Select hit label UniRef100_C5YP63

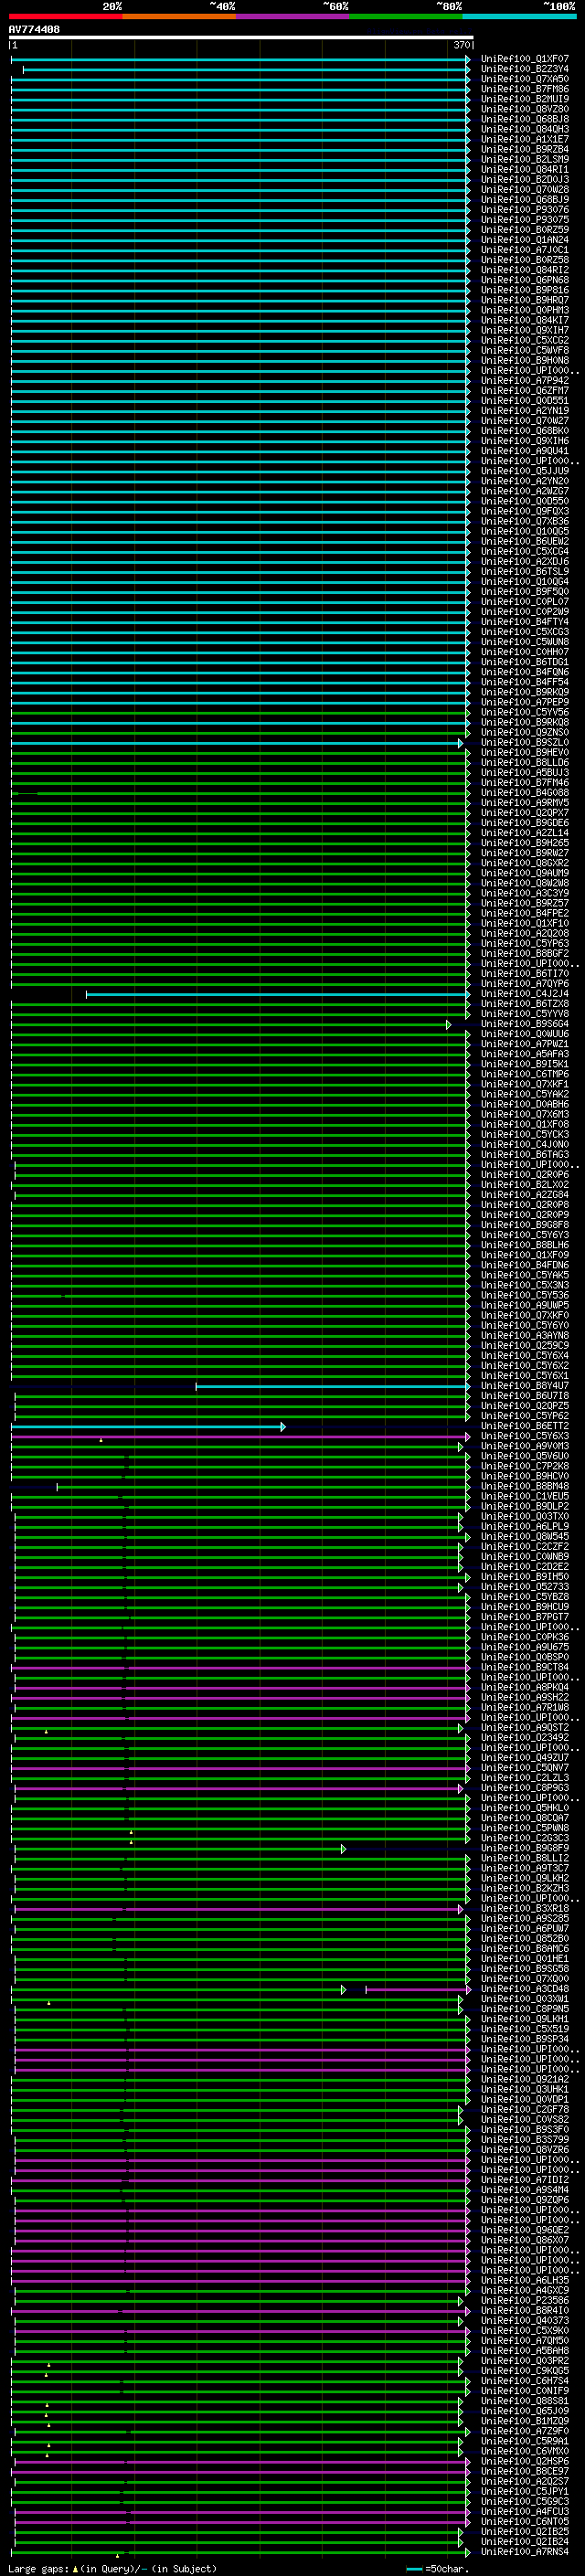pos(524,944)
